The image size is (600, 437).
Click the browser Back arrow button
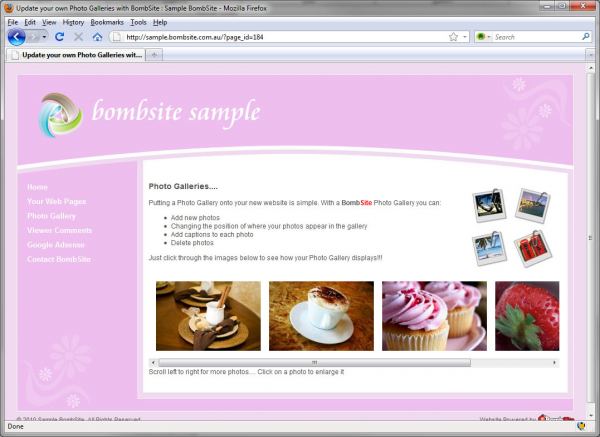[16, 37]
